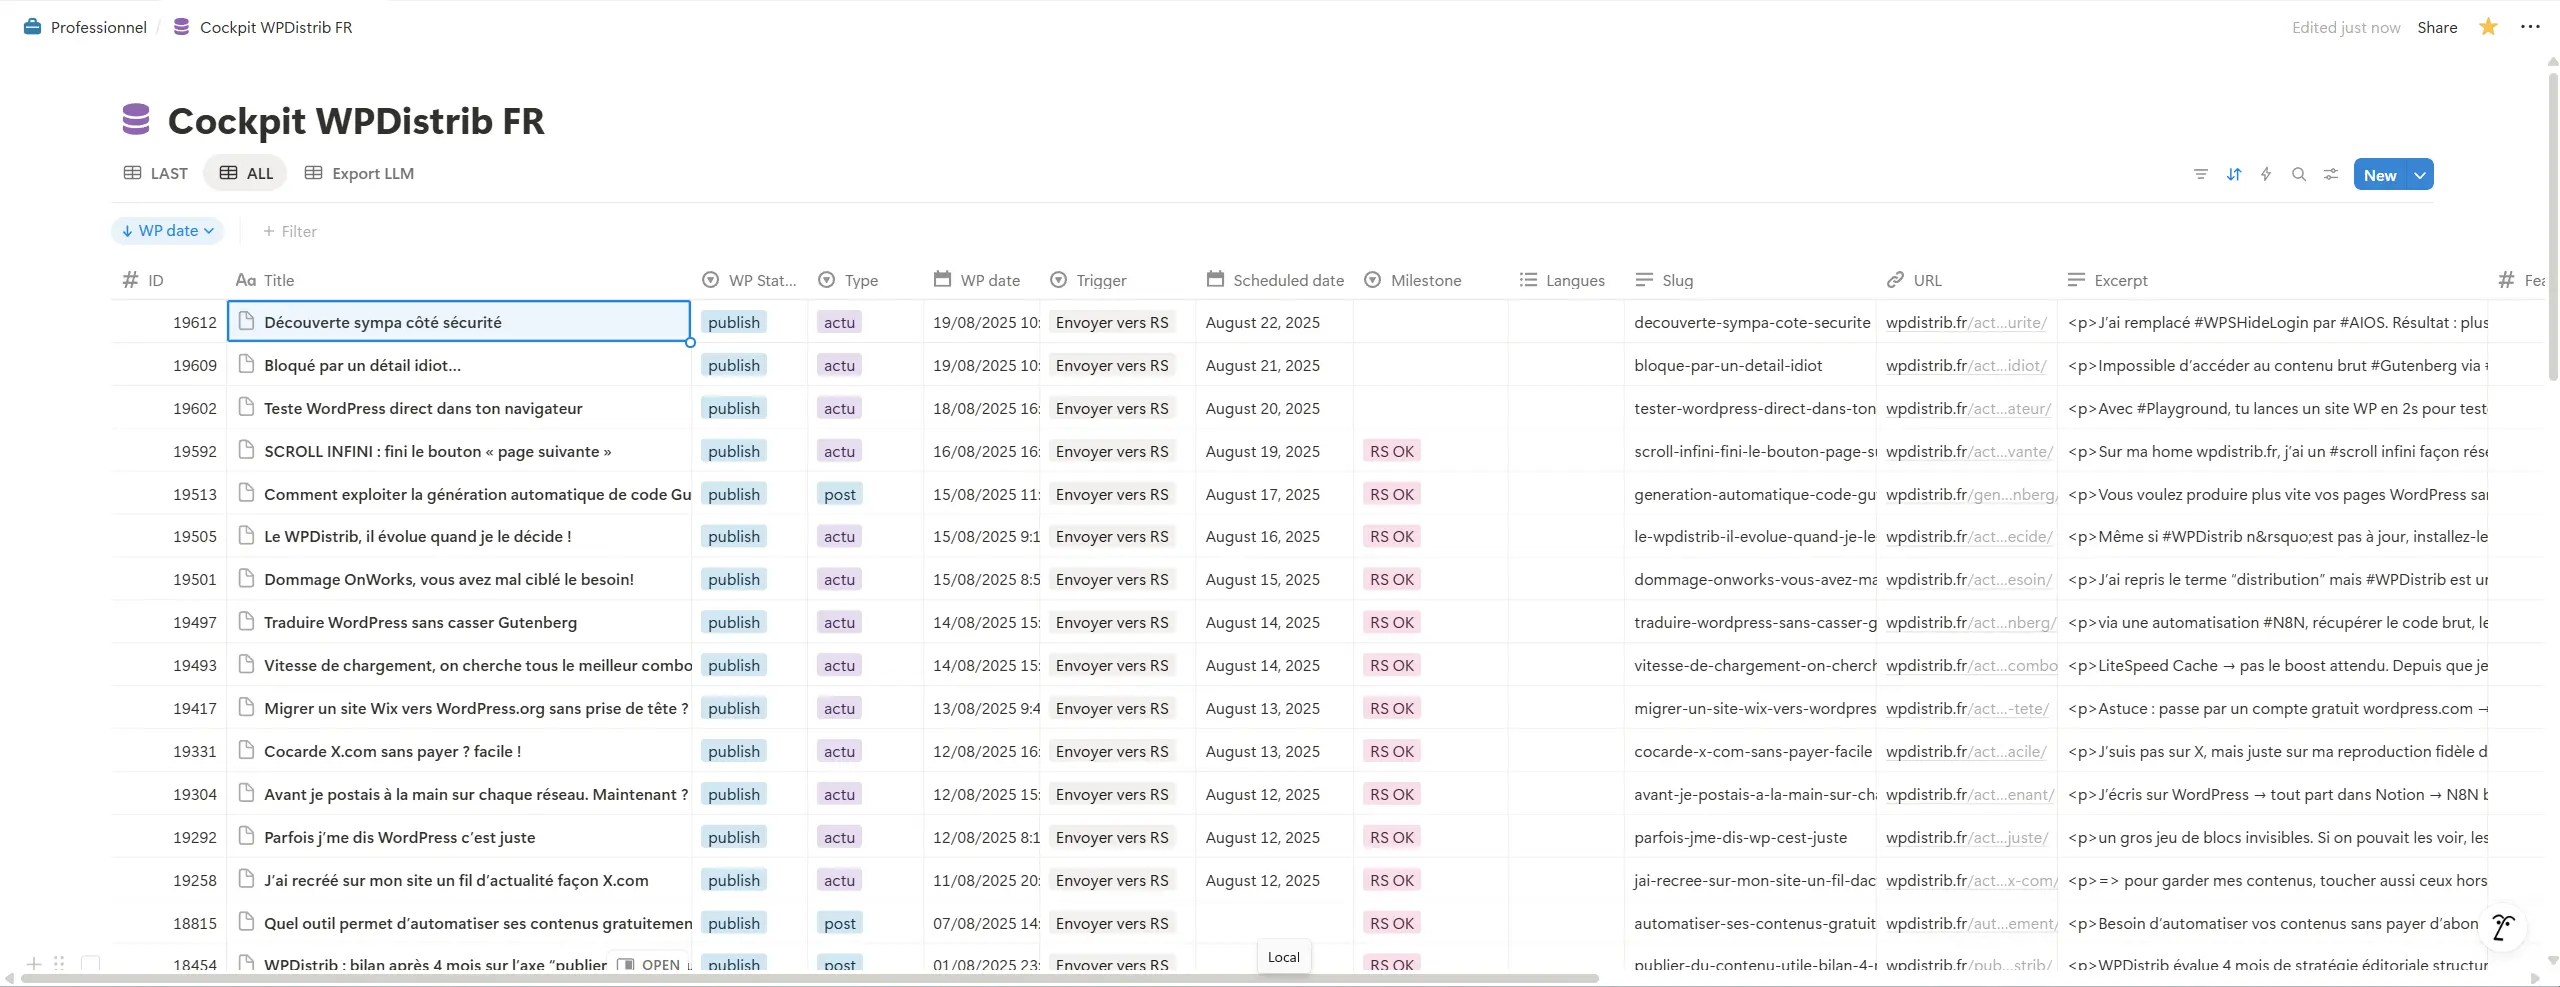The width and height of the screenshot is (2560, 987).
Task: Click page icon of "Migrer un site Wix" row
Action: (x=246, y=707)
